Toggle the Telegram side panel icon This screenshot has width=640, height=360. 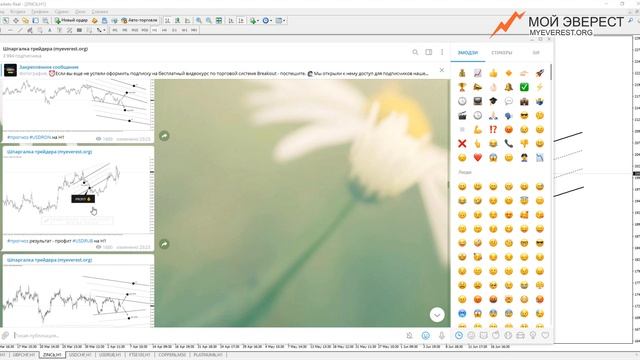[x=429, y=52]
